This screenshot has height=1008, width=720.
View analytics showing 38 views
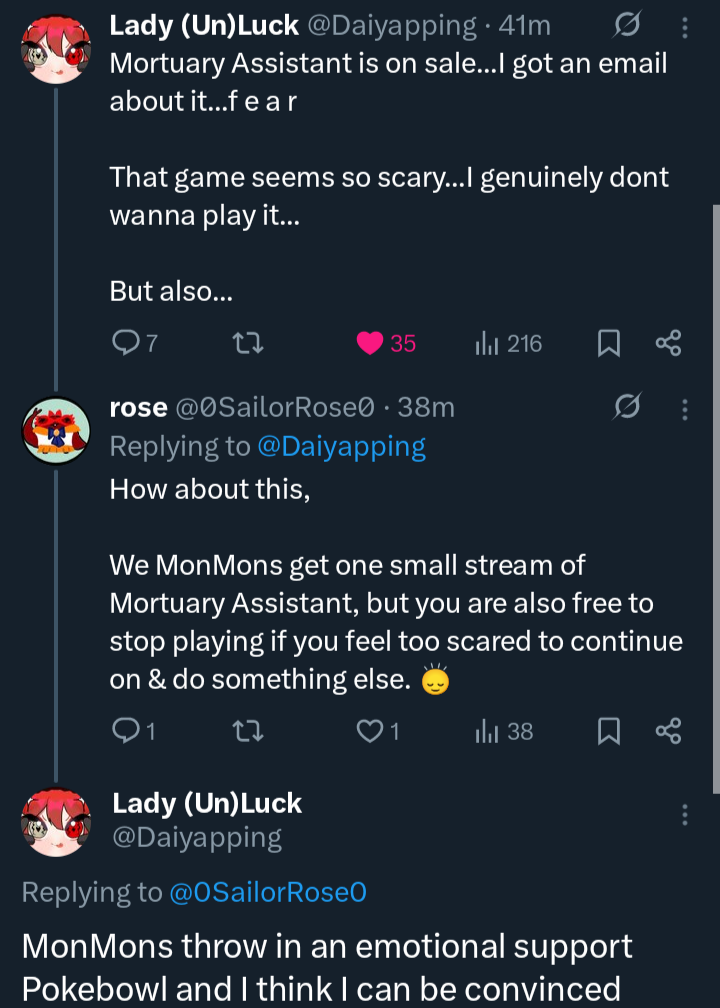(x=487, y=732)
